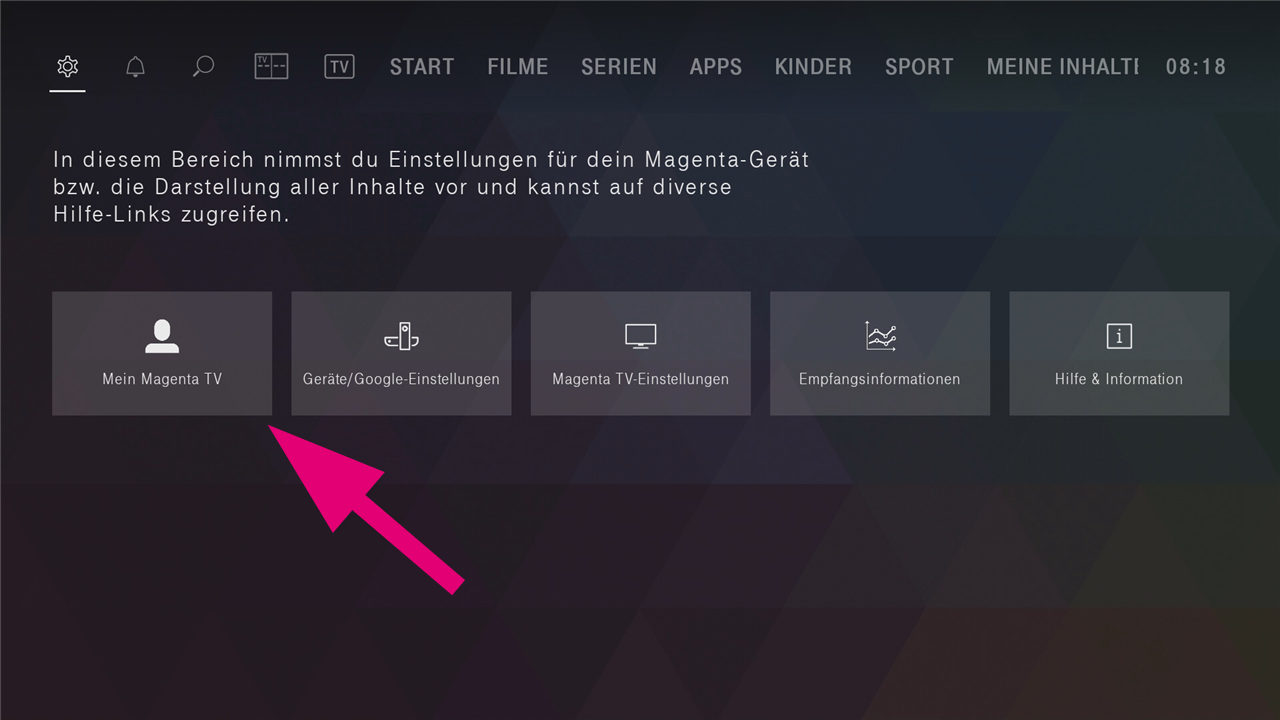The width and height of the screenshot is (1280, 720).
Task: Open search via the magnifier icon
Action: (203, 66)
